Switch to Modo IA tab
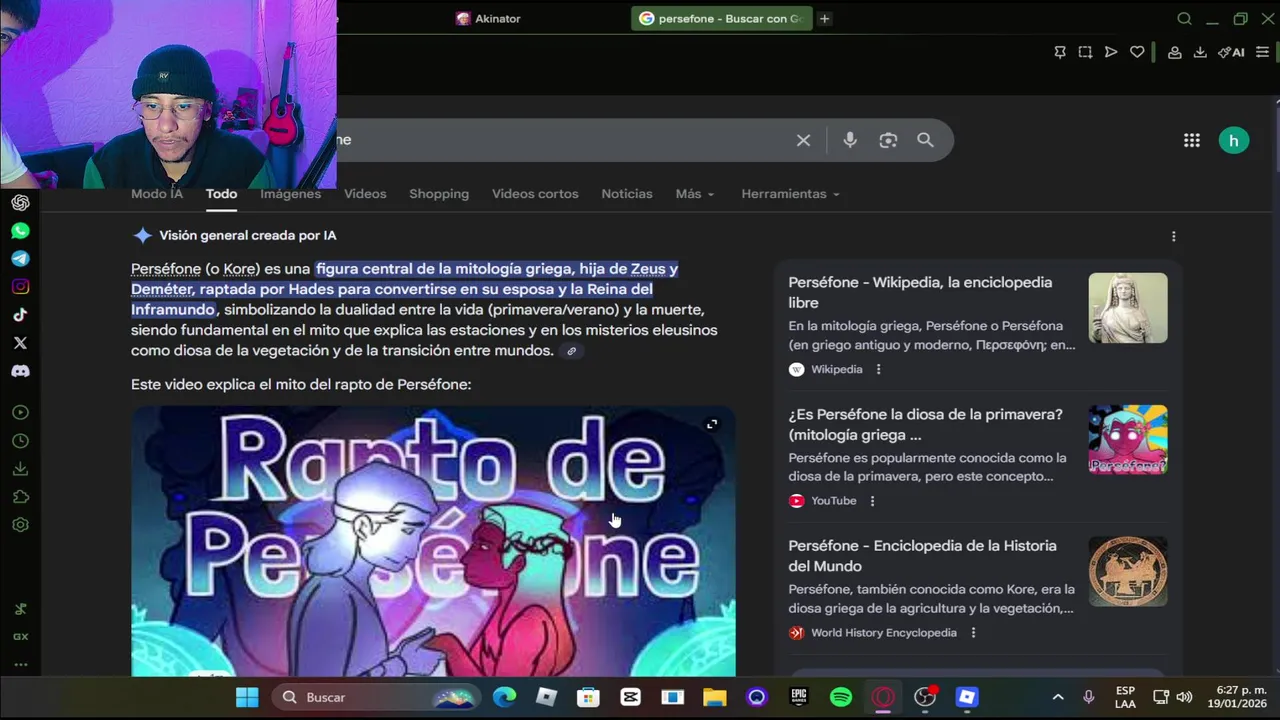Screen dimensions: 1280x720 pyautogui.click(x=157, y=194)
